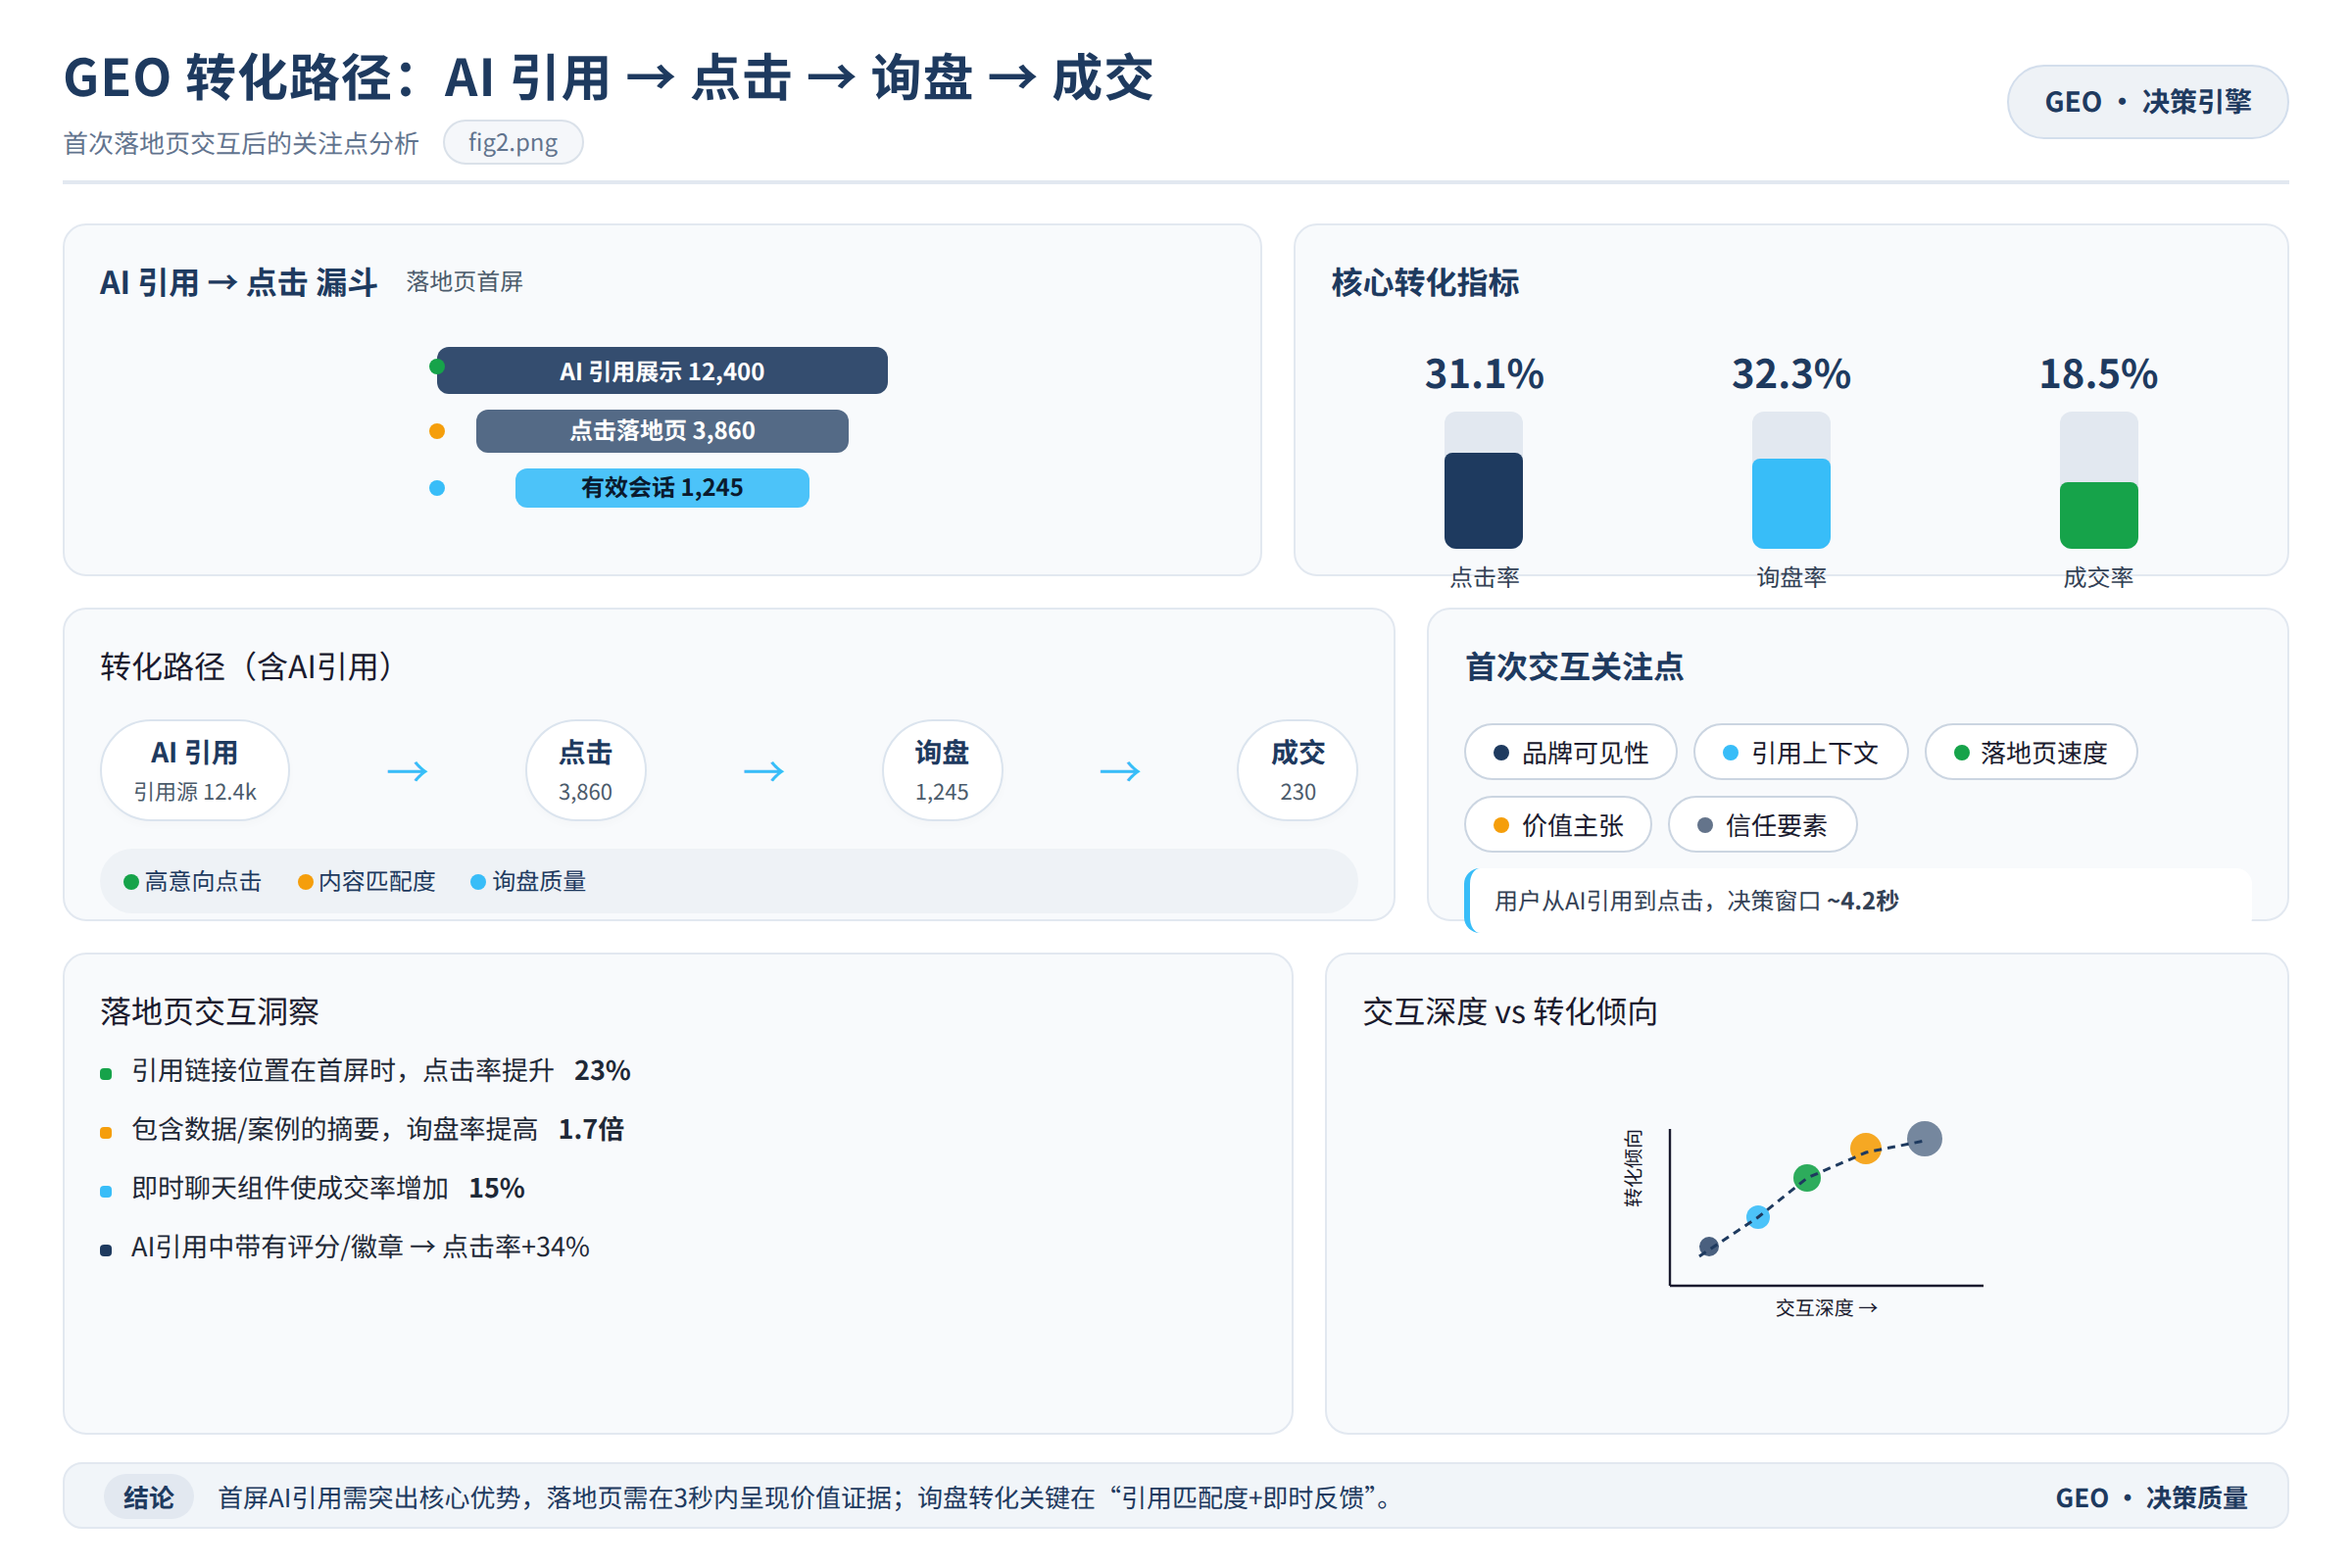Select the AI 引用展示 12,400 funnel bar
The width and height of the screenshot is (2352, 1568).
coord(662,371)
